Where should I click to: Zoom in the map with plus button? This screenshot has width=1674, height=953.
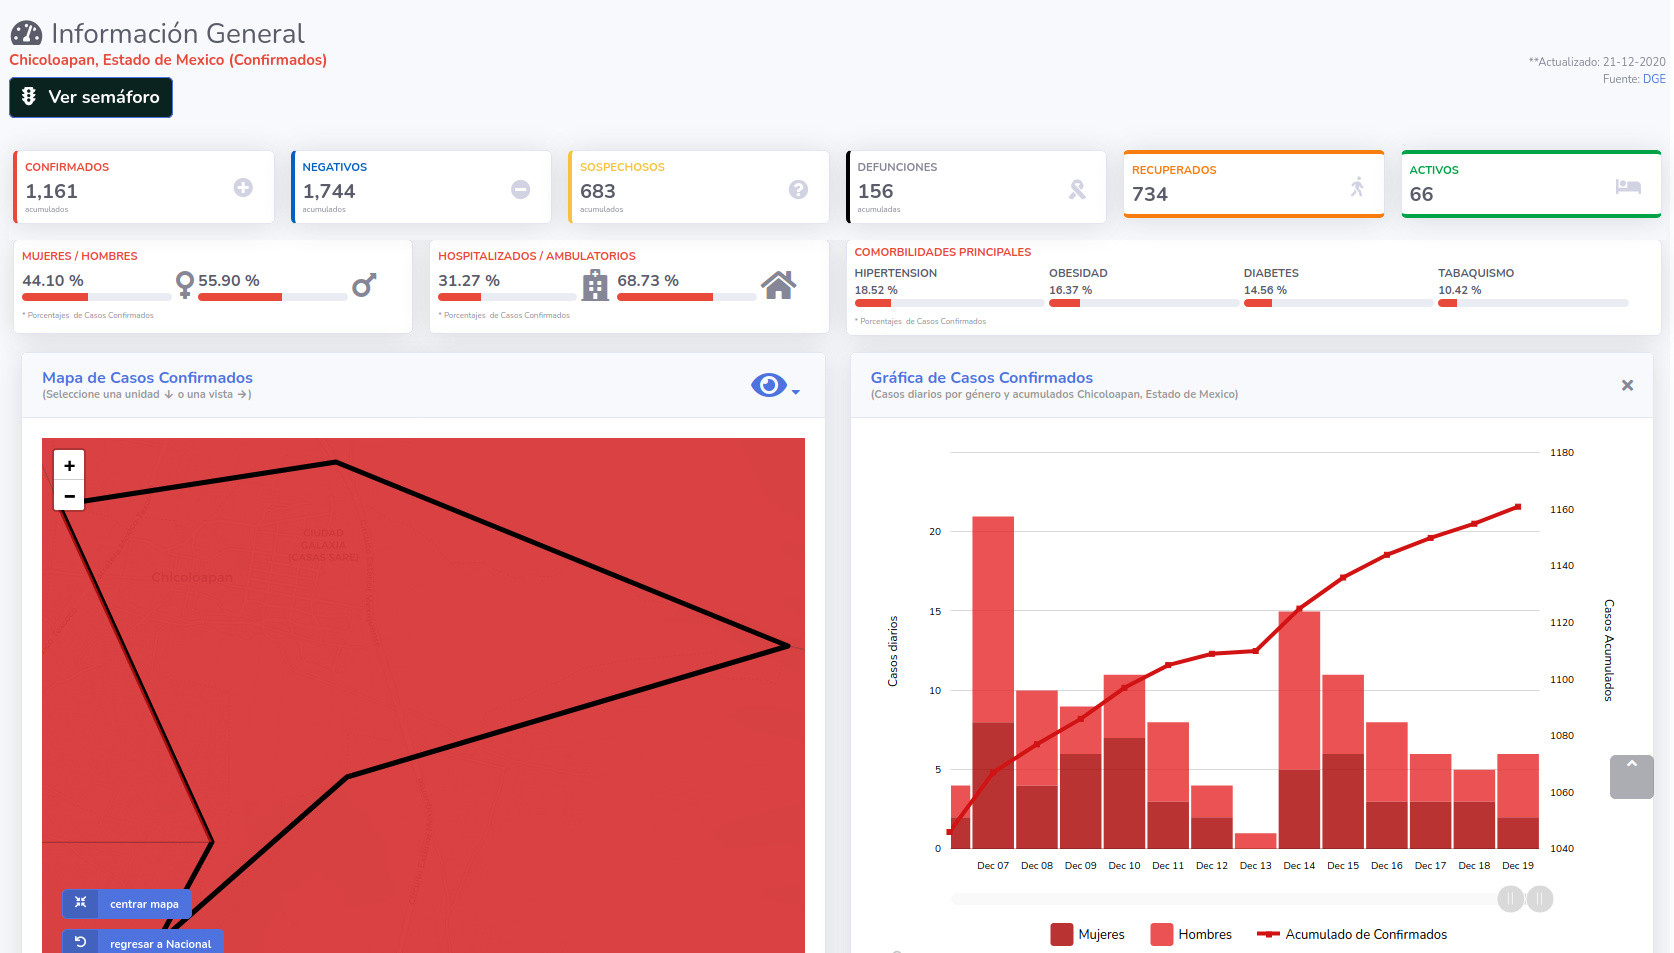coord(69,465)
